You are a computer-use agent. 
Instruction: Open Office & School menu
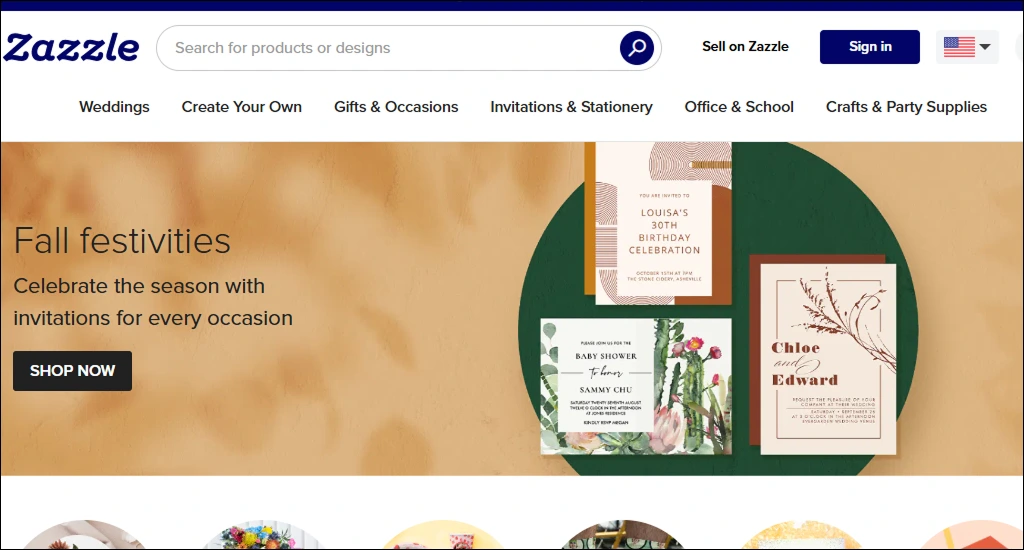pyautogui.click(x=739, y=106)
